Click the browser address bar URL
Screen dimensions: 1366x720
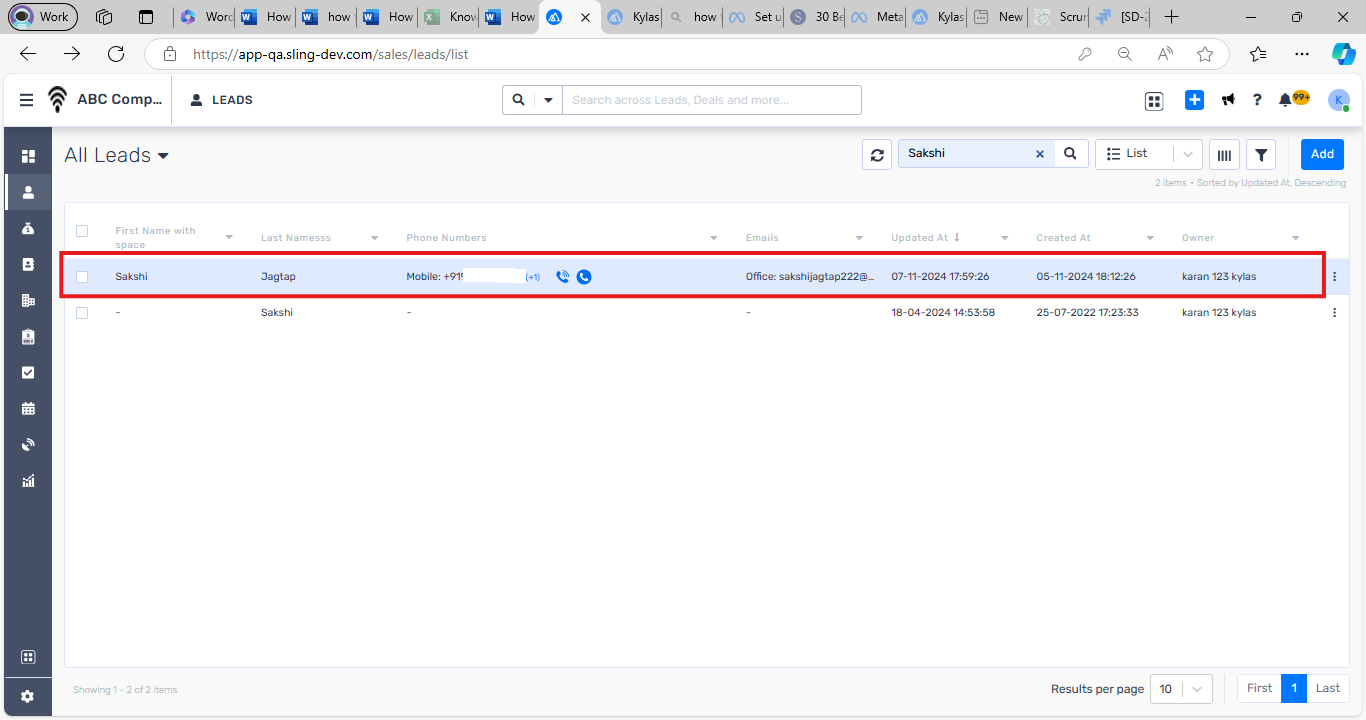point(331,54)
